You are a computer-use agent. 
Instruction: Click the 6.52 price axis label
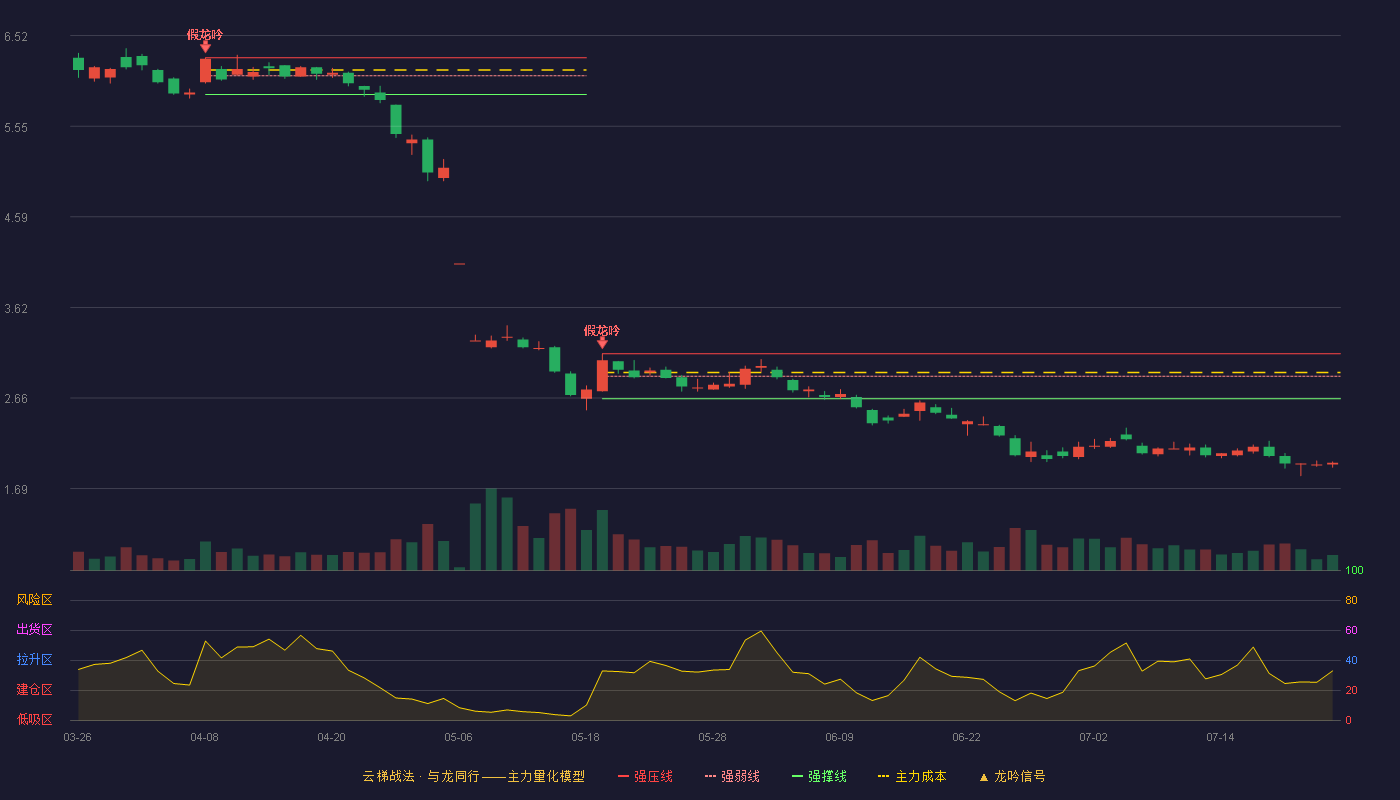click(x=16, y=37)
